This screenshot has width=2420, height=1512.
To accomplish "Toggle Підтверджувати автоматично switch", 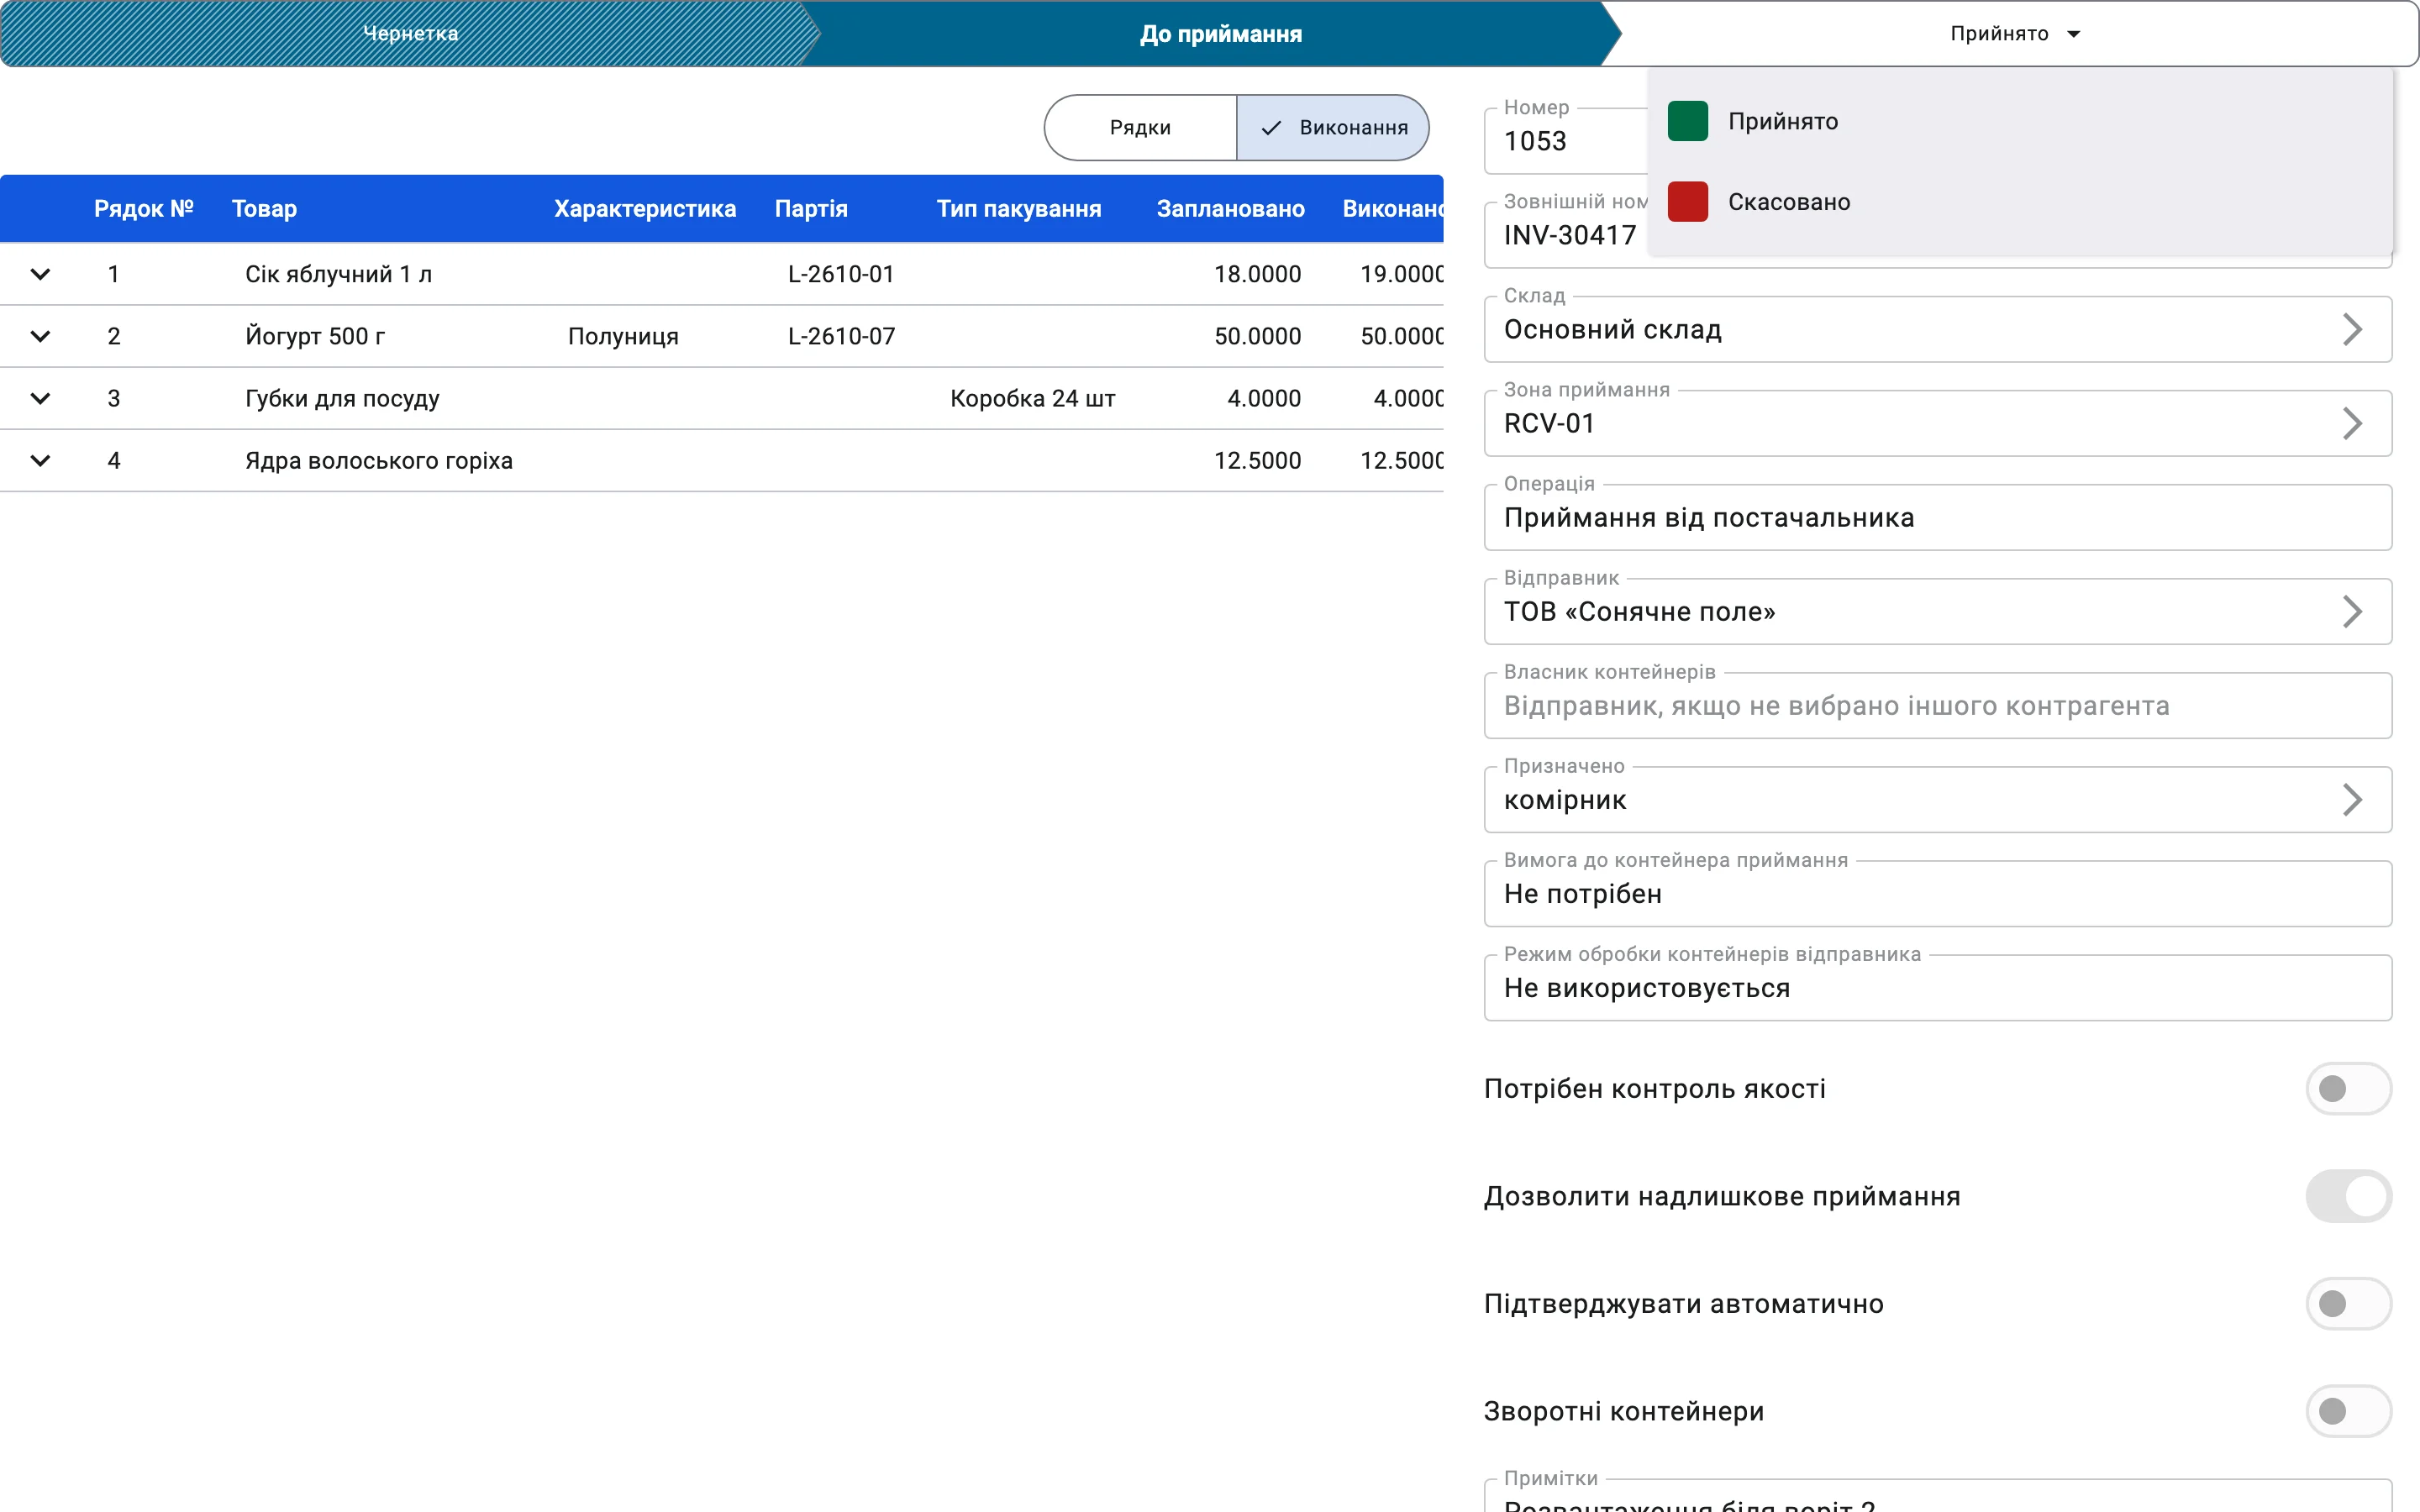I will pyautogui.click(x=2348, y=1303).
